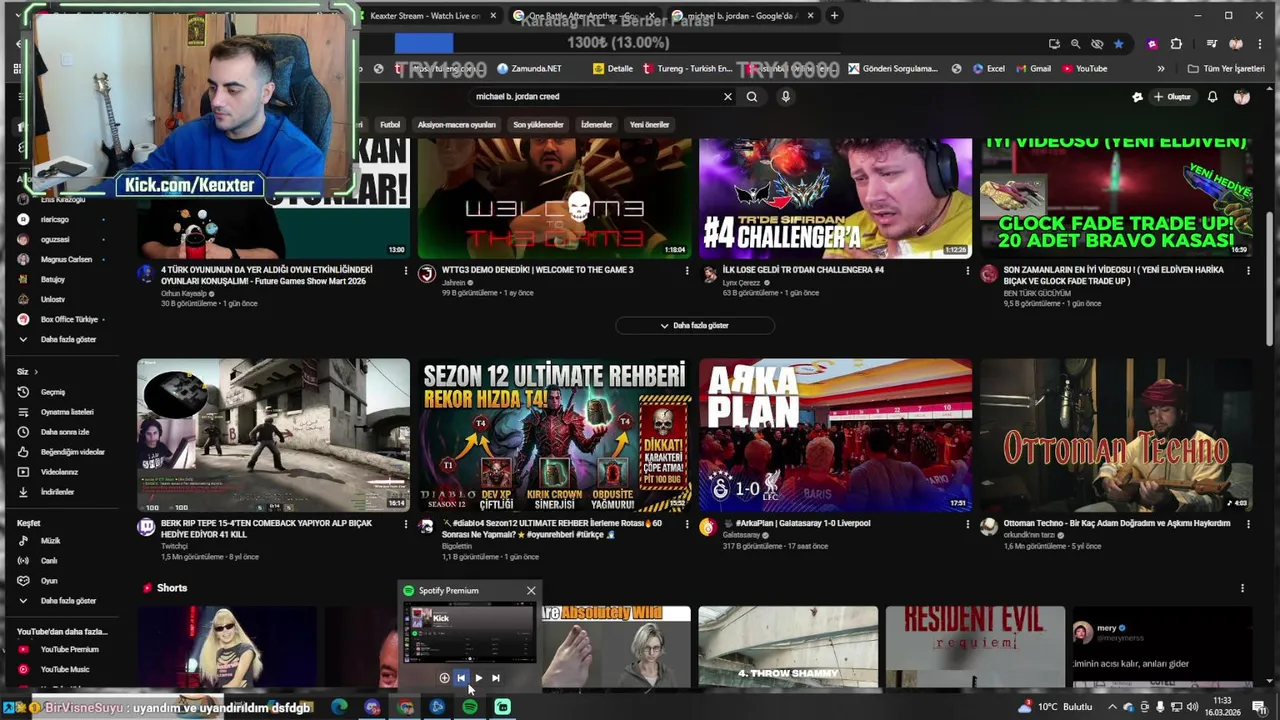Go to Canlı under Keşfet
The width and height of the screenshot is (1280, 720).
coord(48,561)
